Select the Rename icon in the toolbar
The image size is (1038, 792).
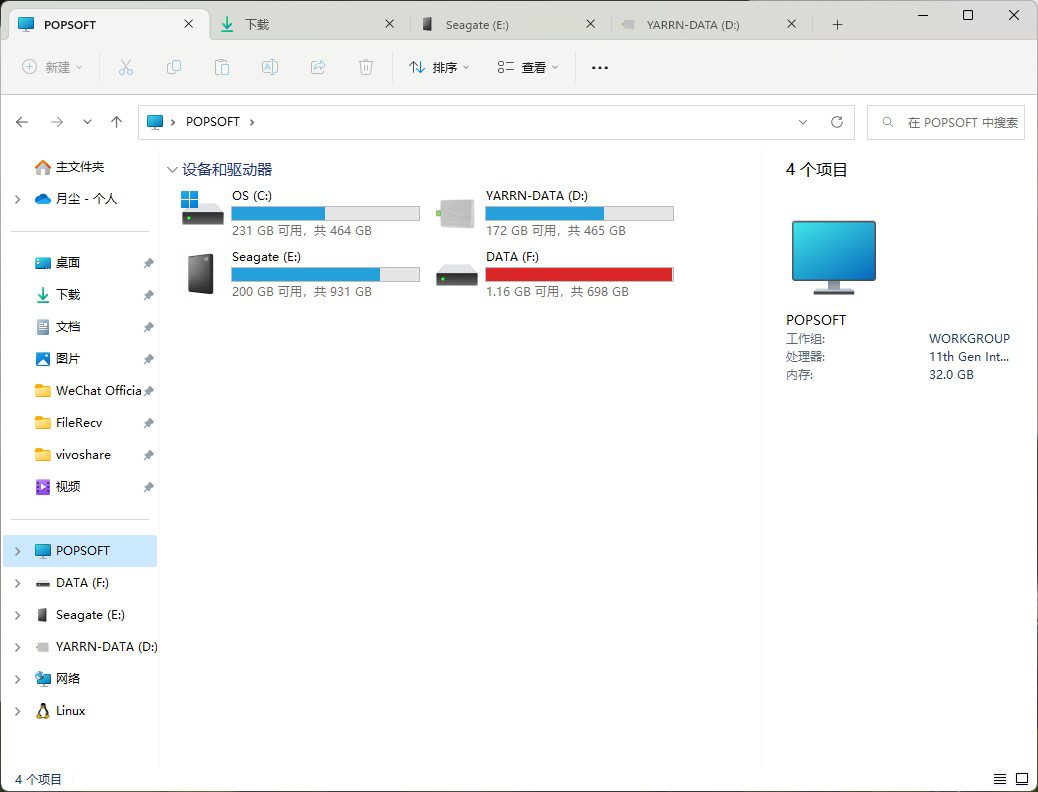tap(270, 67)
